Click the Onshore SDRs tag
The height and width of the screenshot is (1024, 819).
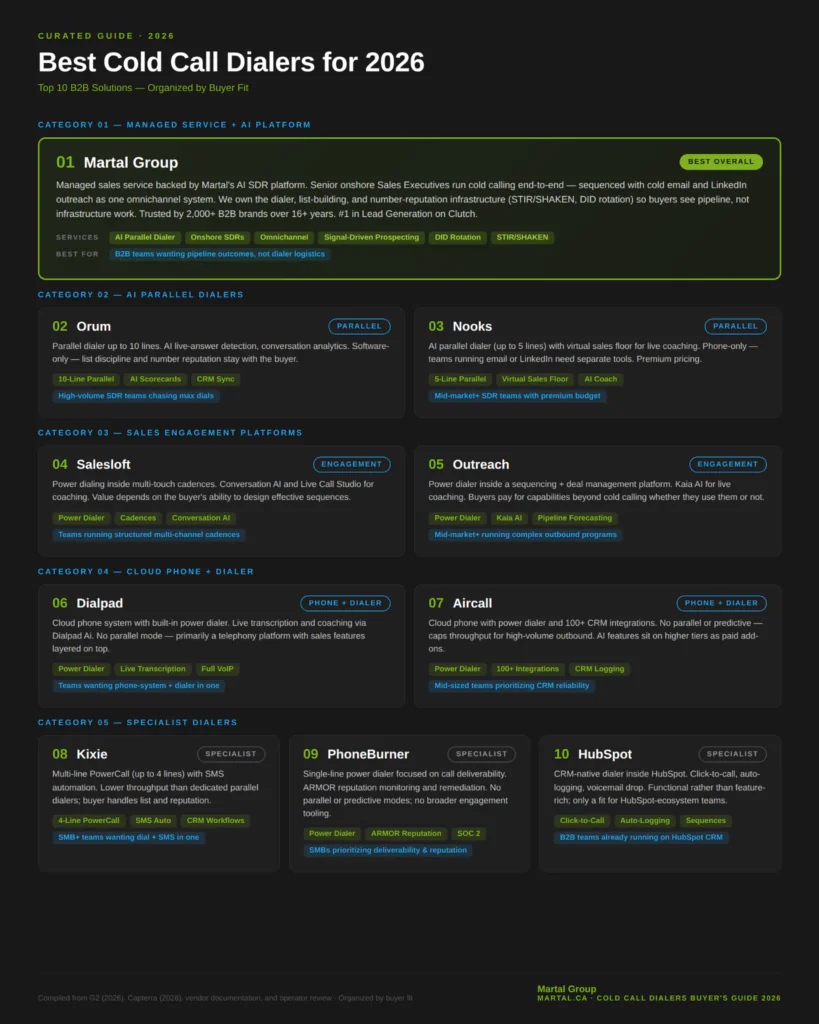[x=217, y=237]
